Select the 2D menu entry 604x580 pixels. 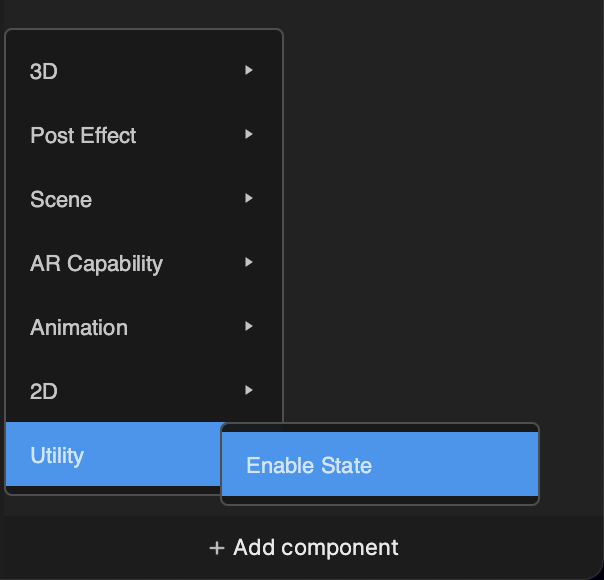click(x=144, y=391)
